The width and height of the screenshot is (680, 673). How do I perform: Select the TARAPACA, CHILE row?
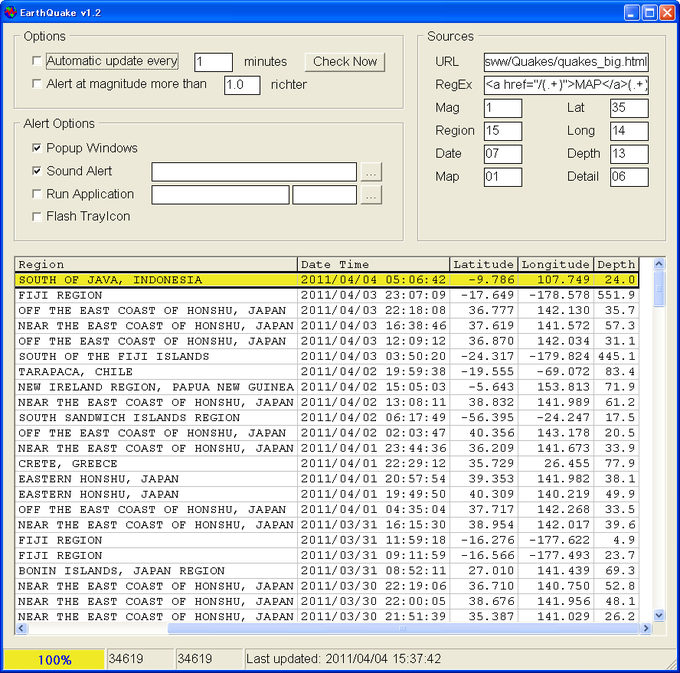327,372
